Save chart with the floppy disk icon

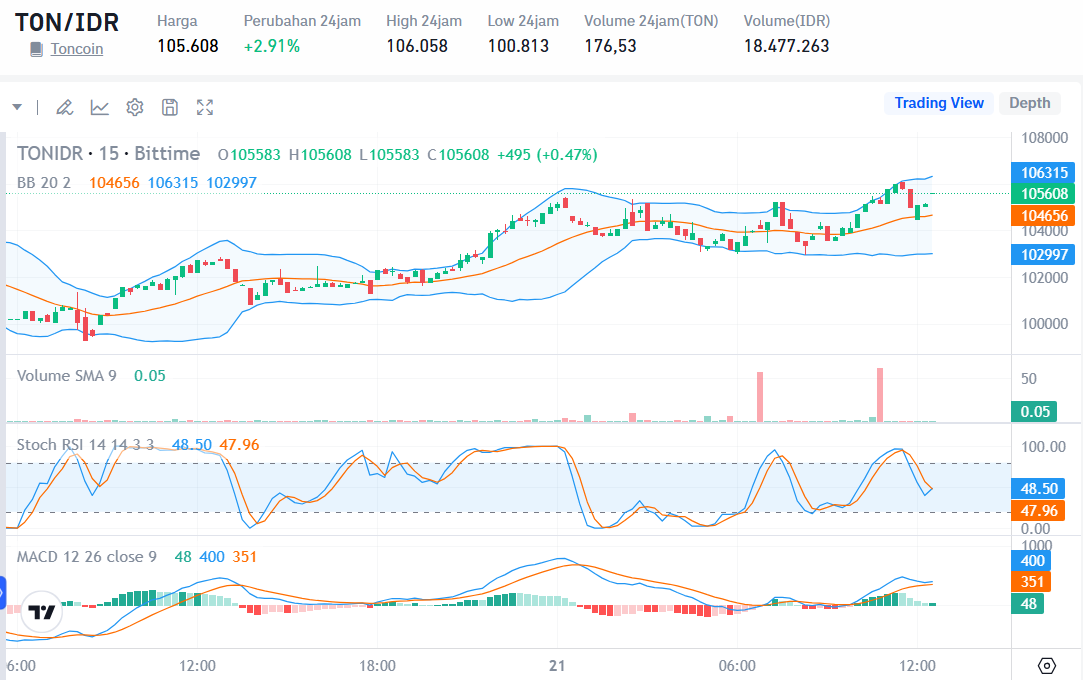point(170,107)
